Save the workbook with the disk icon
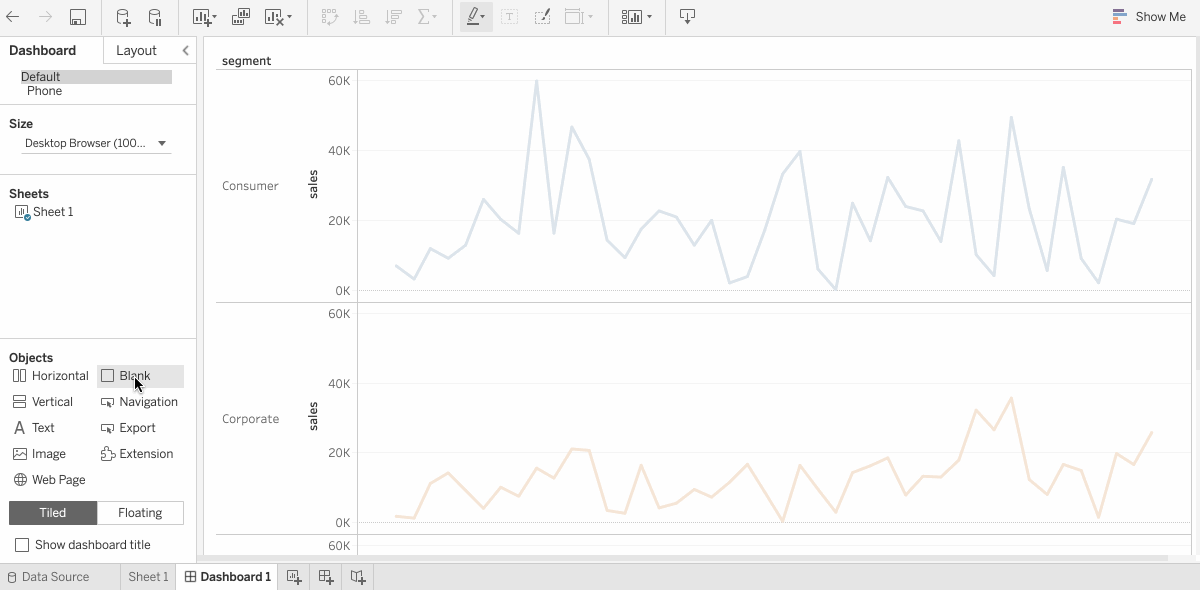 click(78, 17)
